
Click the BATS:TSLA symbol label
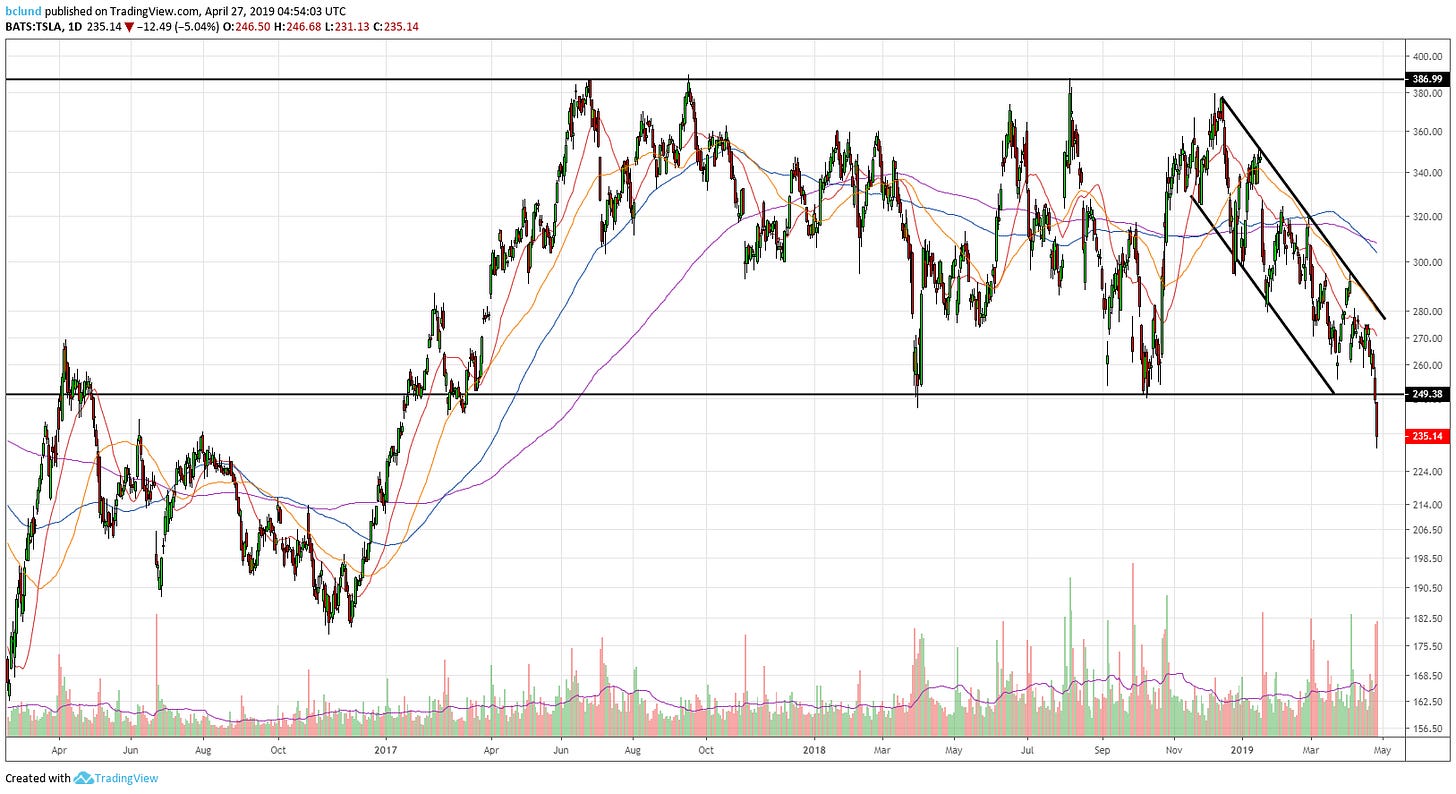click(32, 27)
